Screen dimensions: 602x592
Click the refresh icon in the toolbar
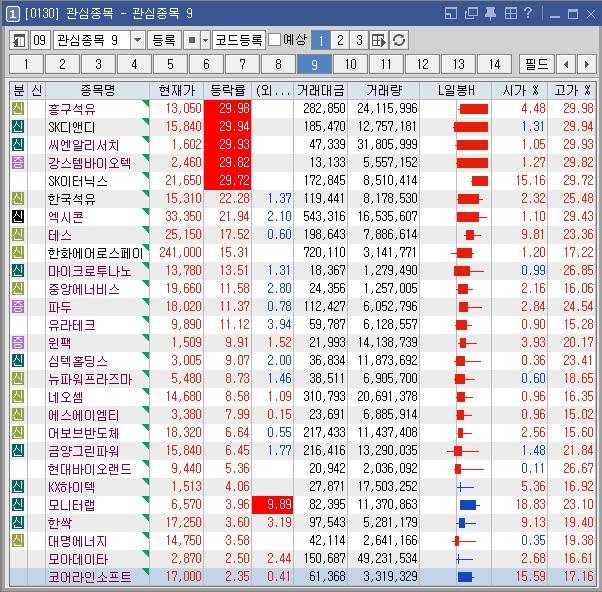pos(399,40)
